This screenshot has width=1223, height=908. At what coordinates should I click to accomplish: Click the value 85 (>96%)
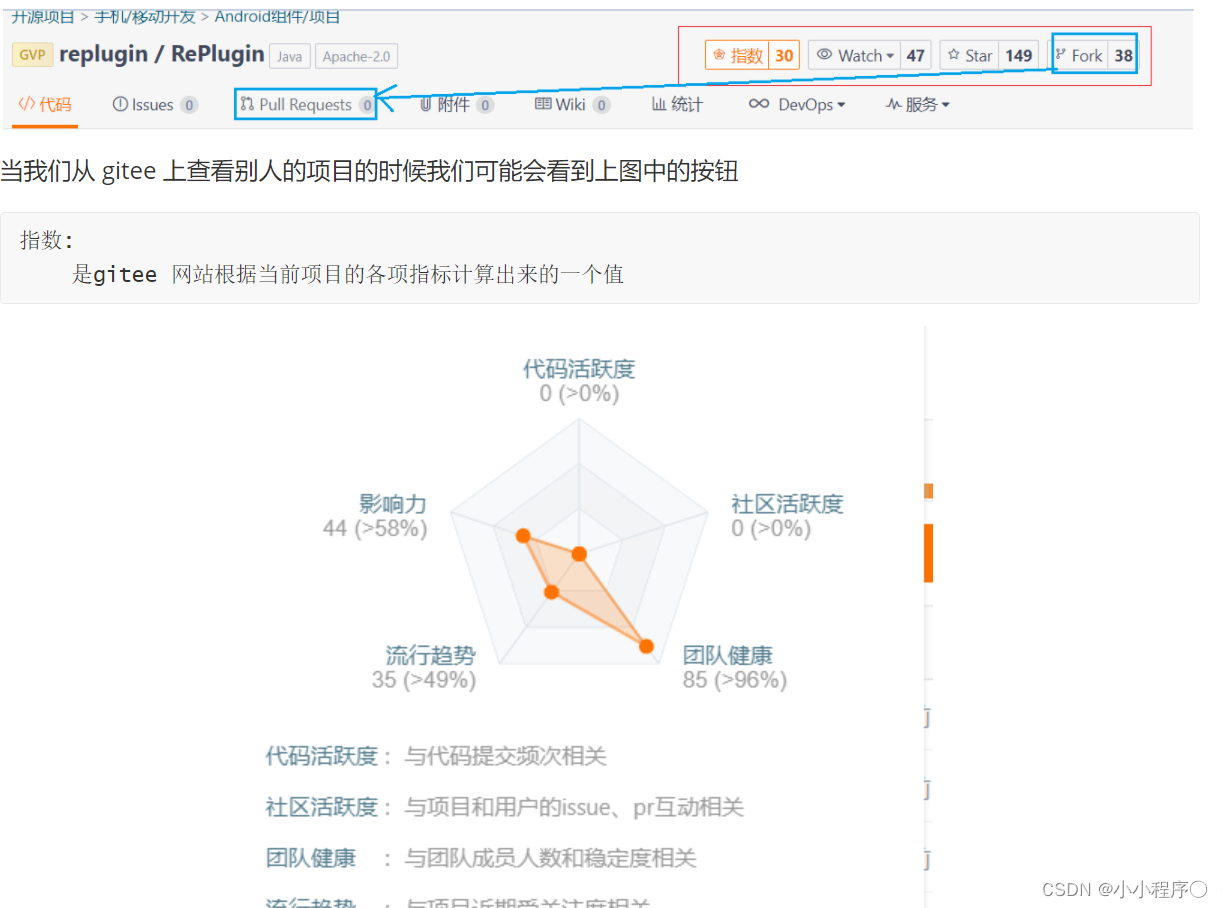(735, 680)
